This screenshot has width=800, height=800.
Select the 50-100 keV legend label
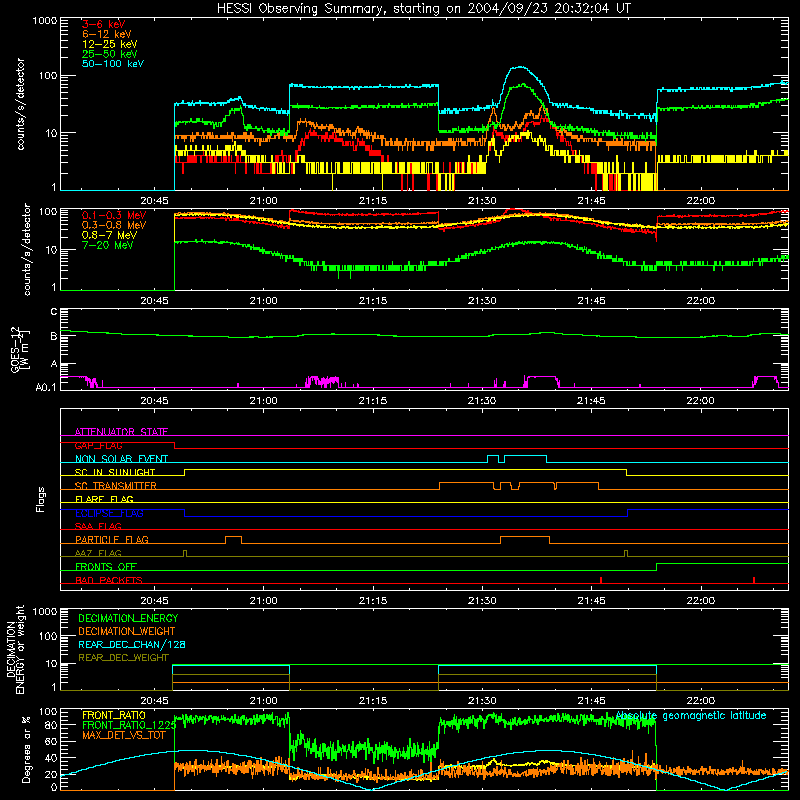point(113,64)
